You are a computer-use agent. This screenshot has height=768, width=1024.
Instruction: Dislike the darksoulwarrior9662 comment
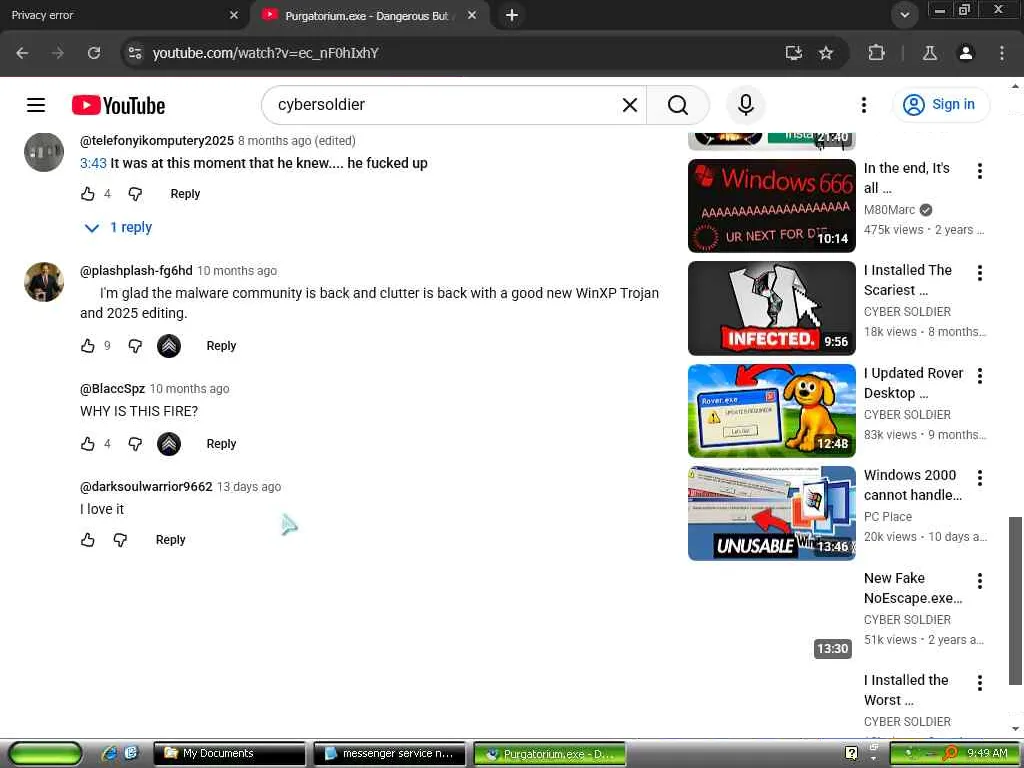click(x=120, y=540)
